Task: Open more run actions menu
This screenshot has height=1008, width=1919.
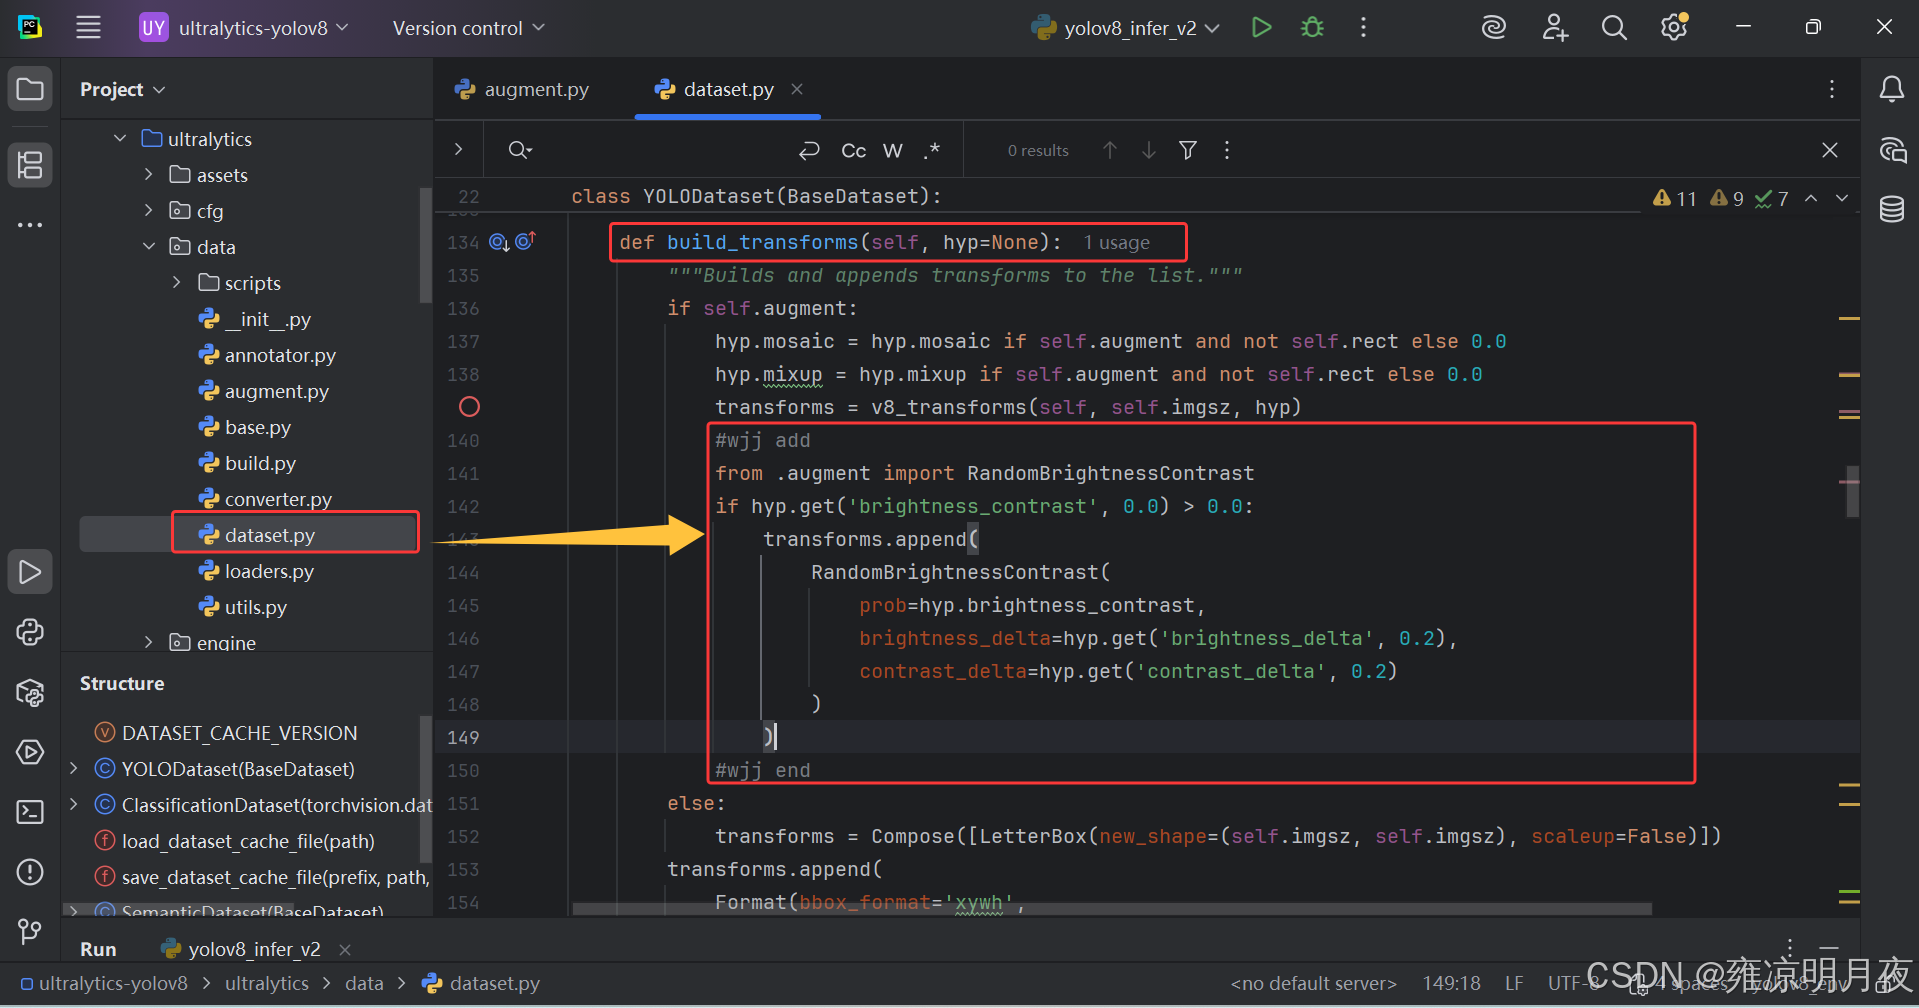Action: (1363, 28)
